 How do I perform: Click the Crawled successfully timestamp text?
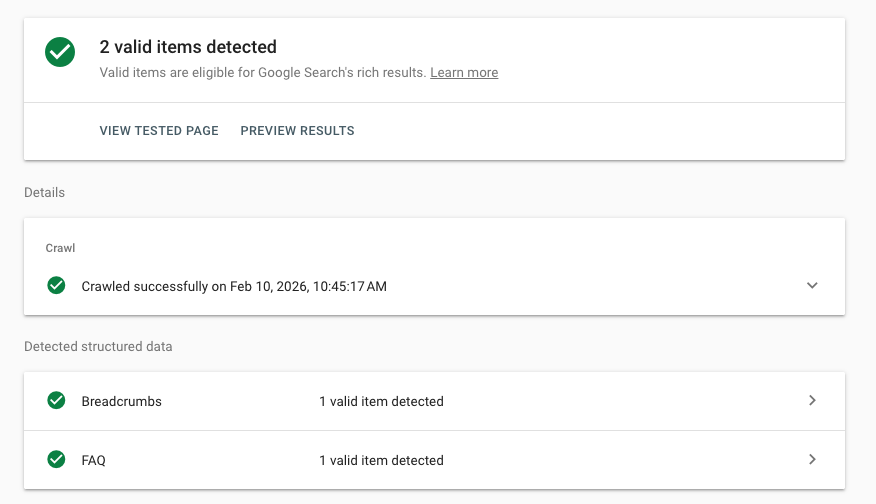234,286
